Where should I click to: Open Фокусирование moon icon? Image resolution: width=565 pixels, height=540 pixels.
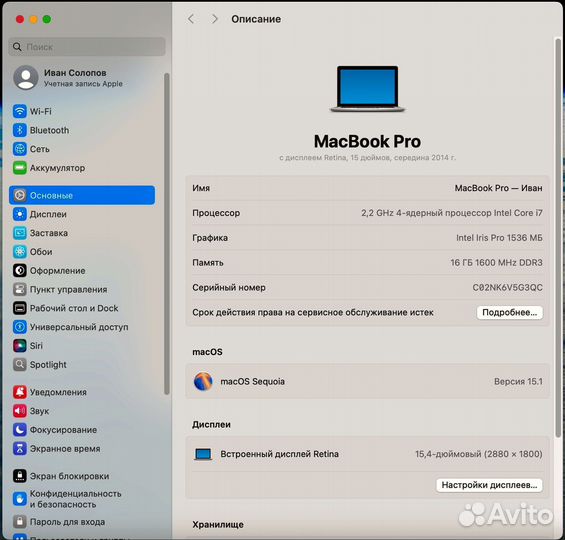click(x=20, y=429)
